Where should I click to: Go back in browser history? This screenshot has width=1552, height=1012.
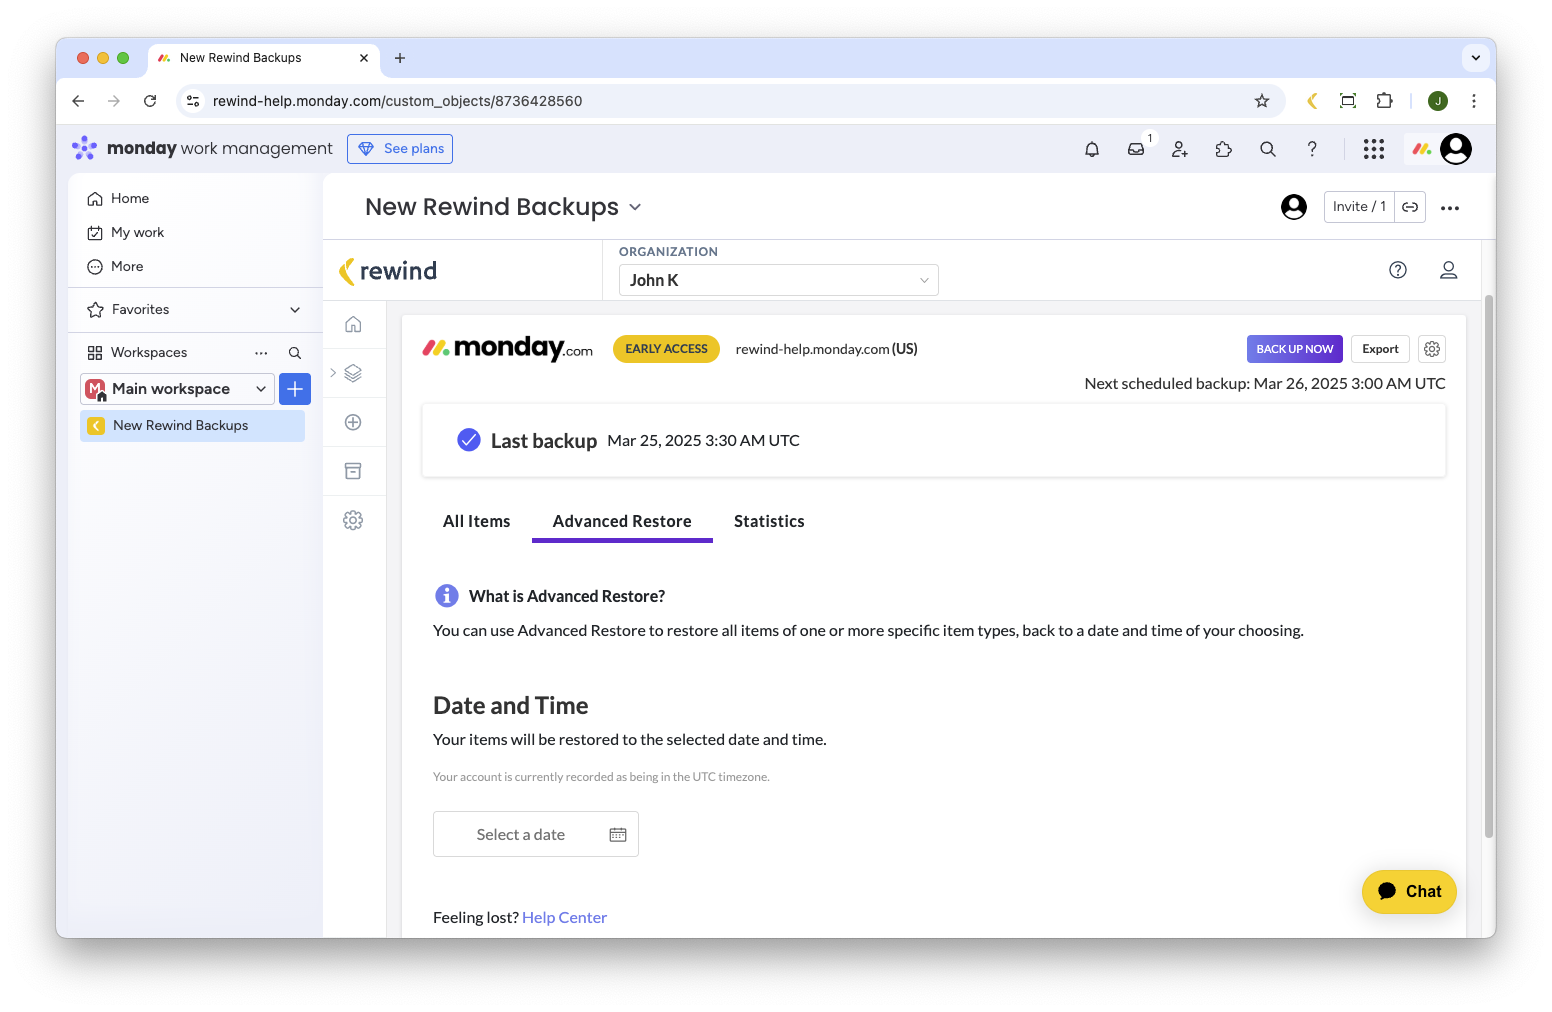tap(78, 101)
